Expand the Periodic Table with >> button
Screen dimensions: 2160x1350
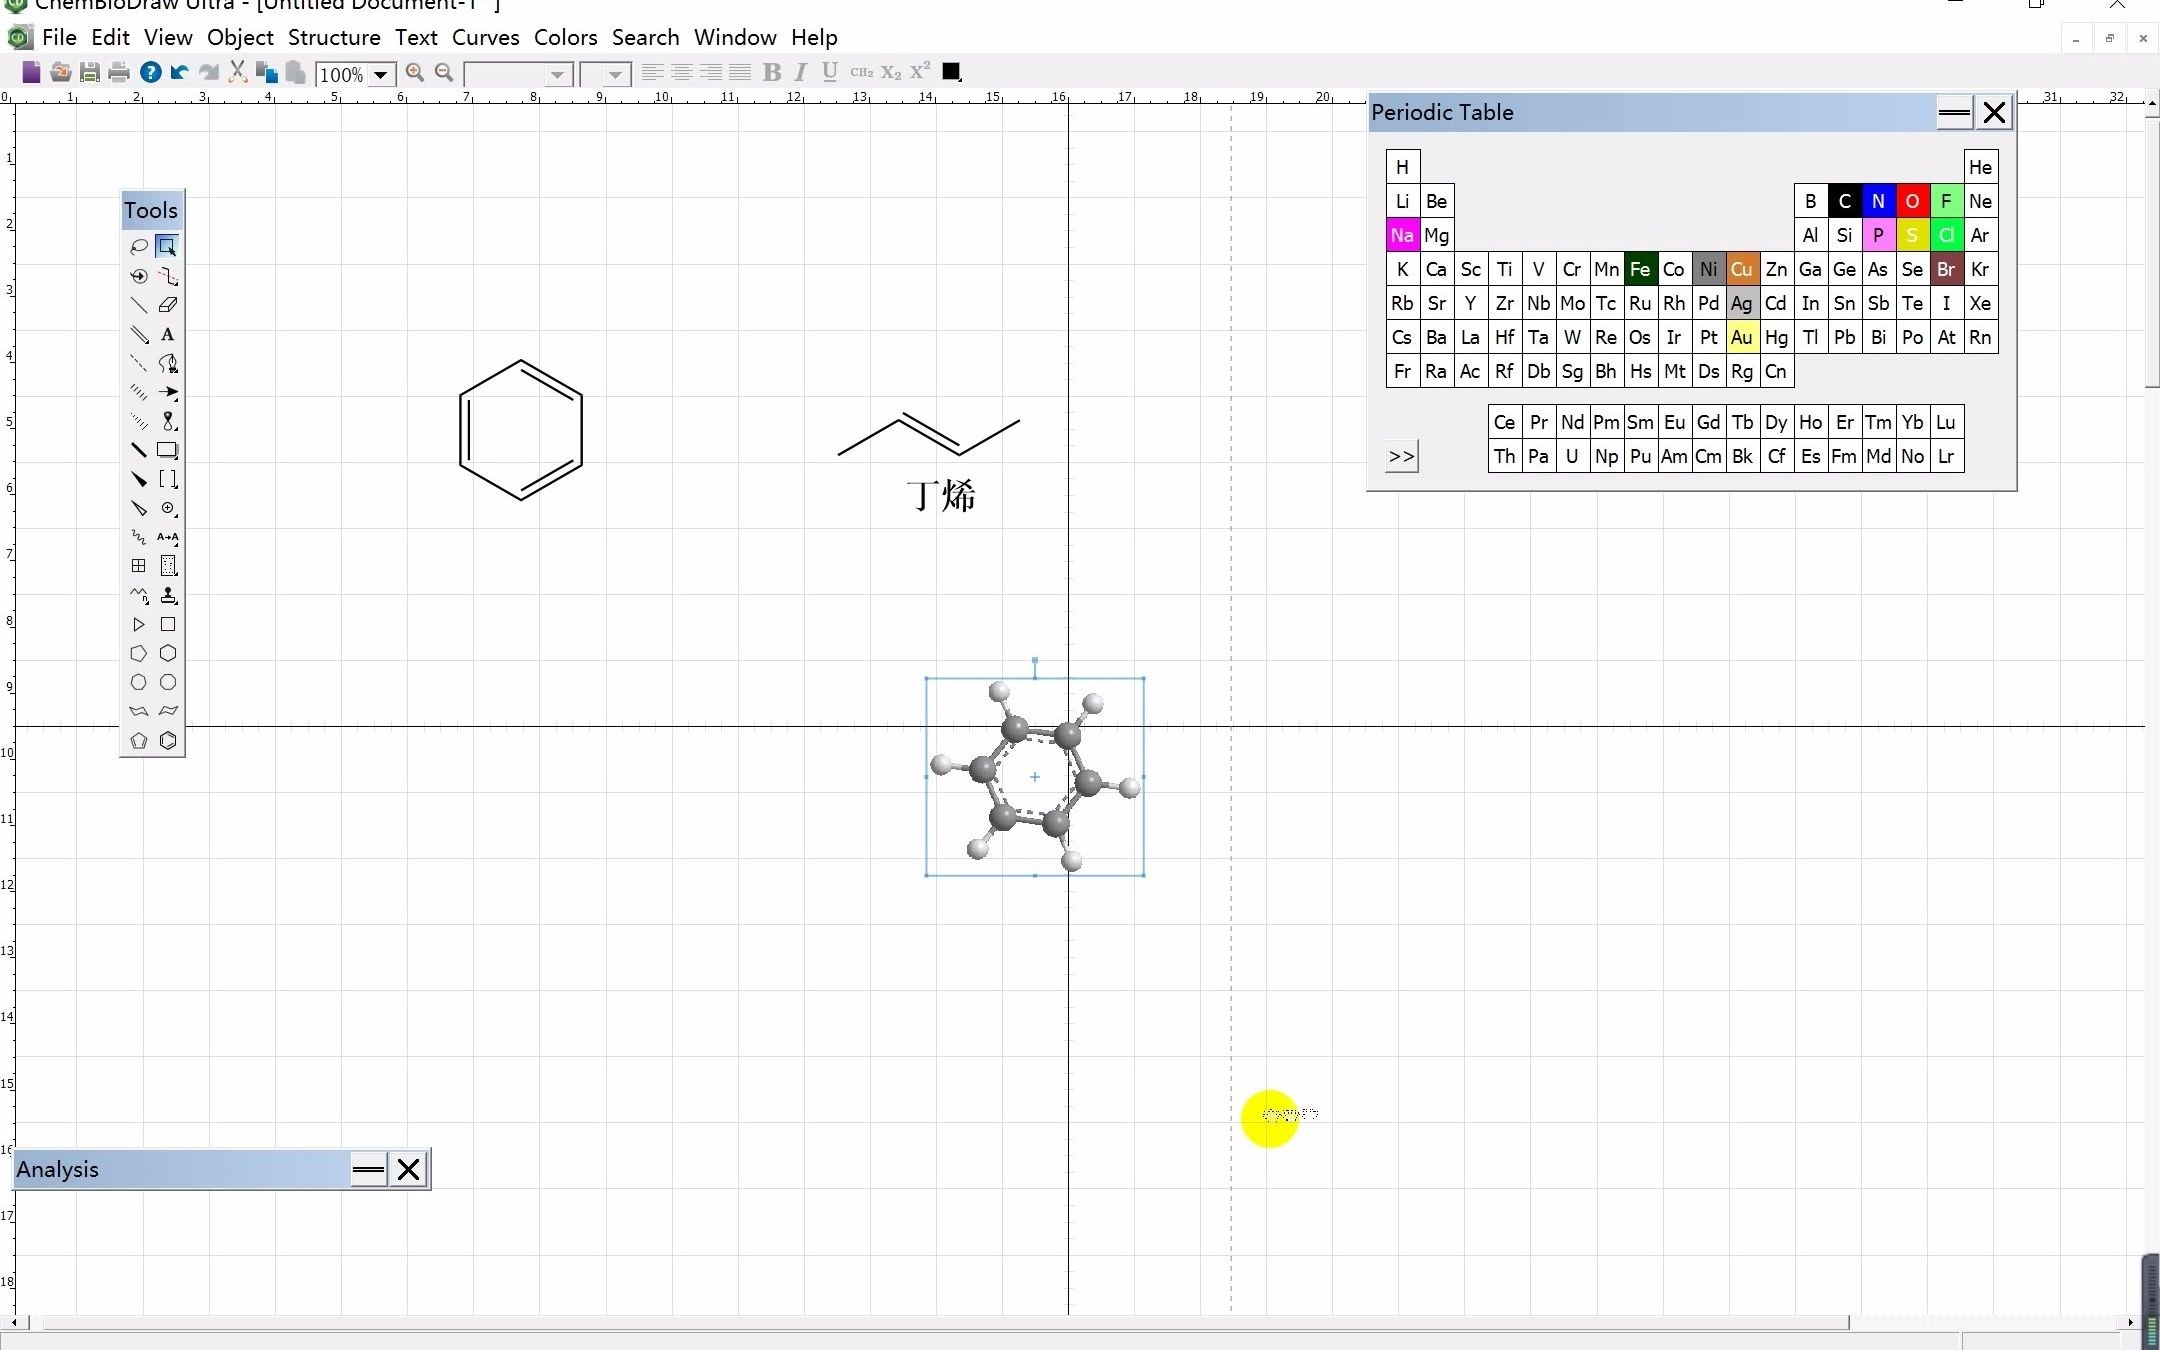1400,455
